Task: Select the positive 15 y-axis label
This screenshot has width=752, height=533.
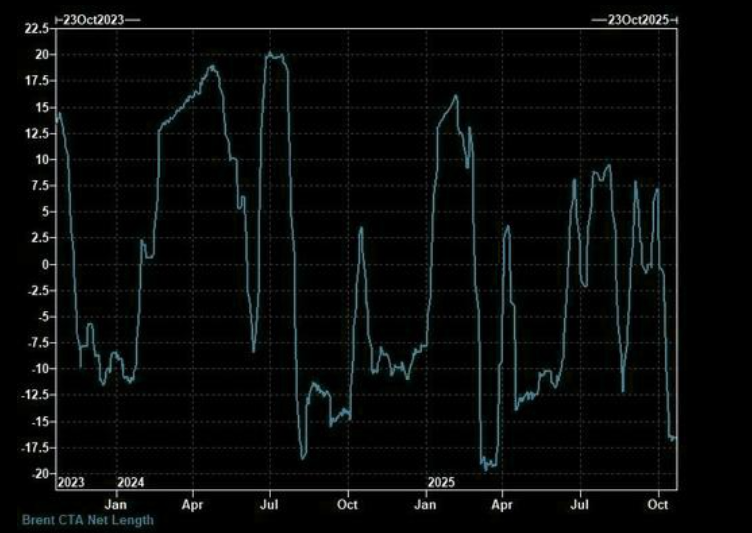Action: coord(39,81)
